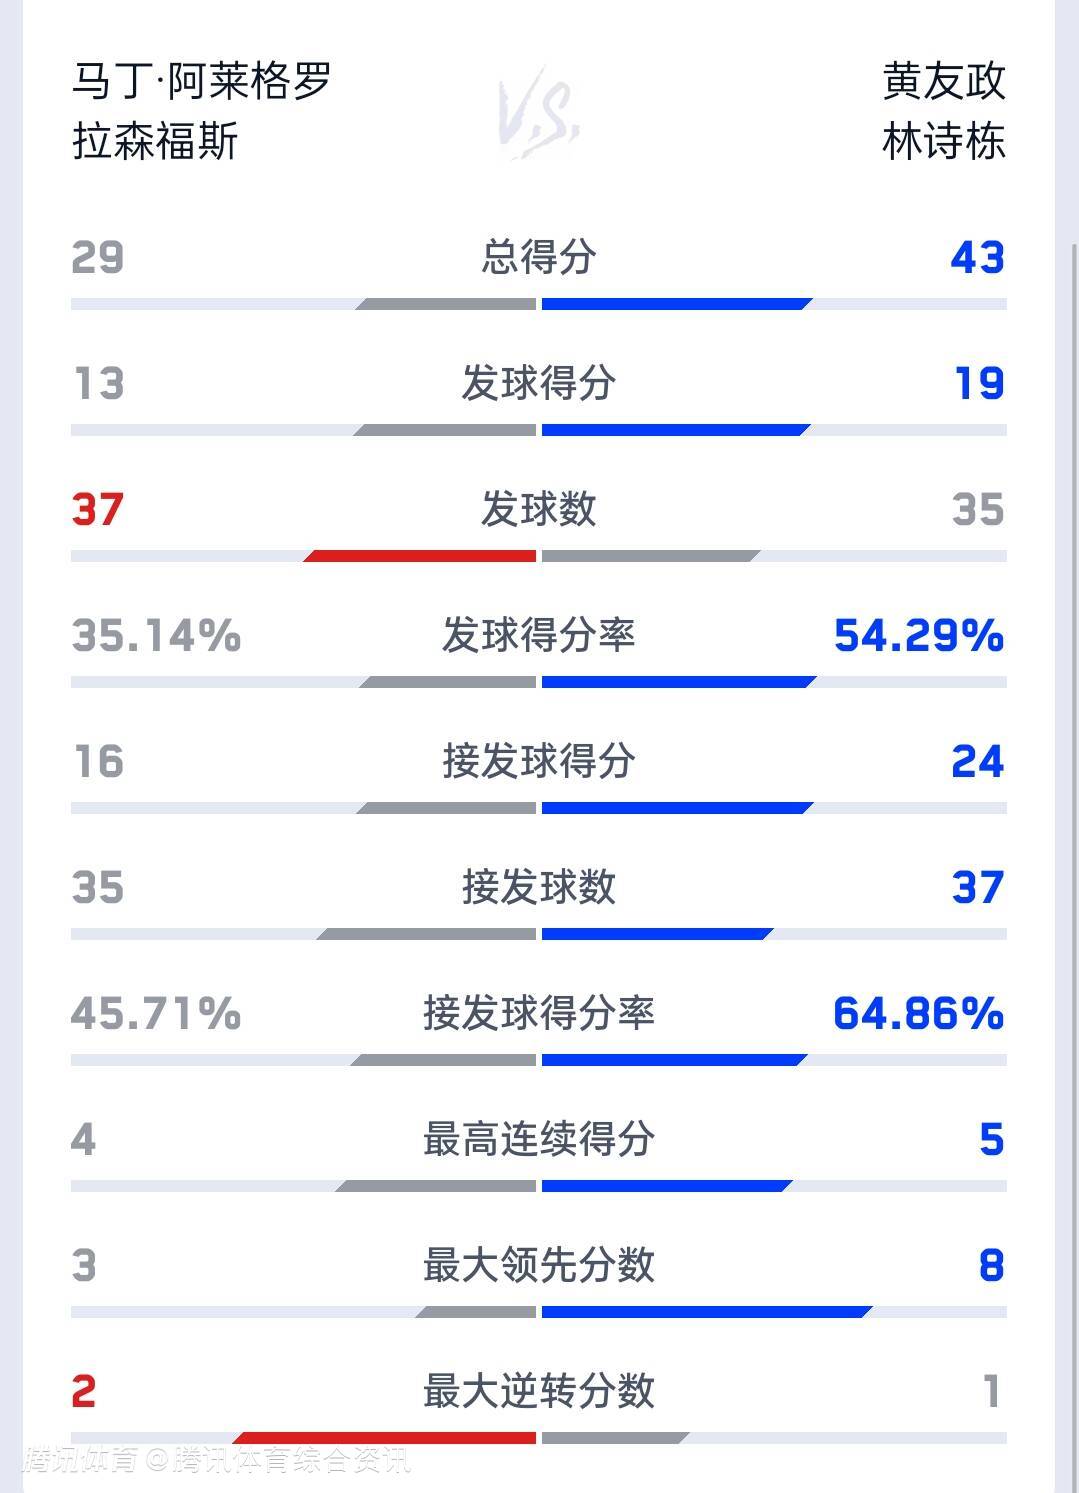The height and width of the screenshot is (1493, 1079).
Task: Select the 接发球得分率 label
Action: tap(539, 1013)
